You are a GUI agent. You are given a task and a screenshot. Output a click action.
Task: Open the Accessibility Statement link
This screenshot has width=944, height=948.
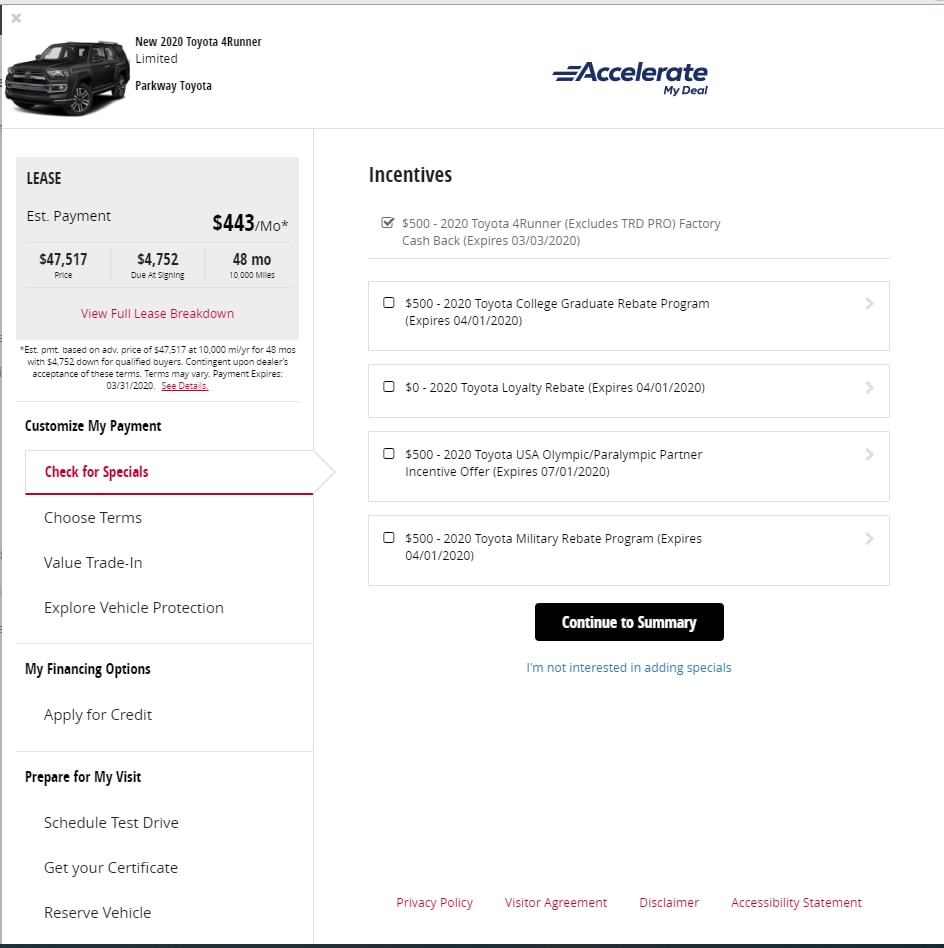[x=796, y=903]
